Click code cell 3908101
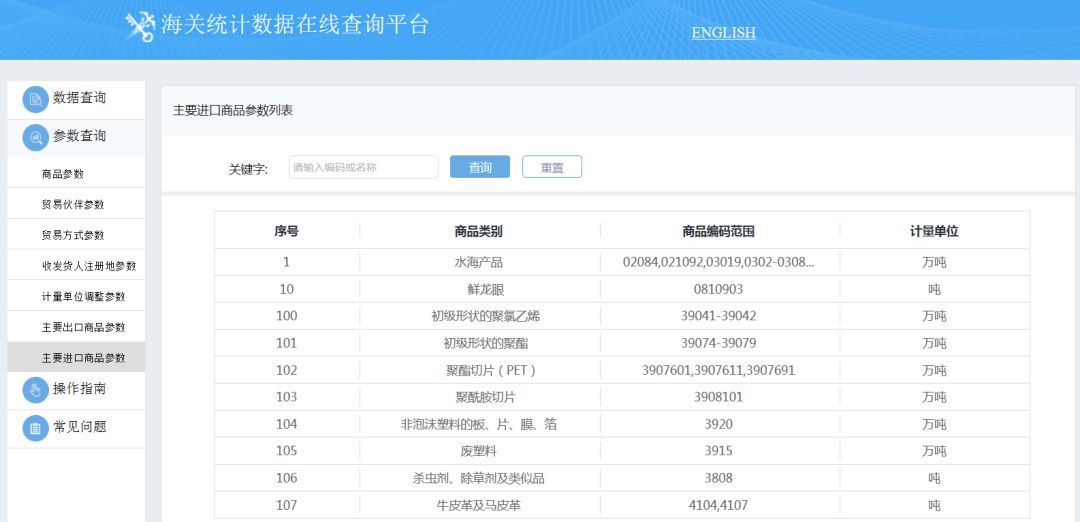 [718, 397]
